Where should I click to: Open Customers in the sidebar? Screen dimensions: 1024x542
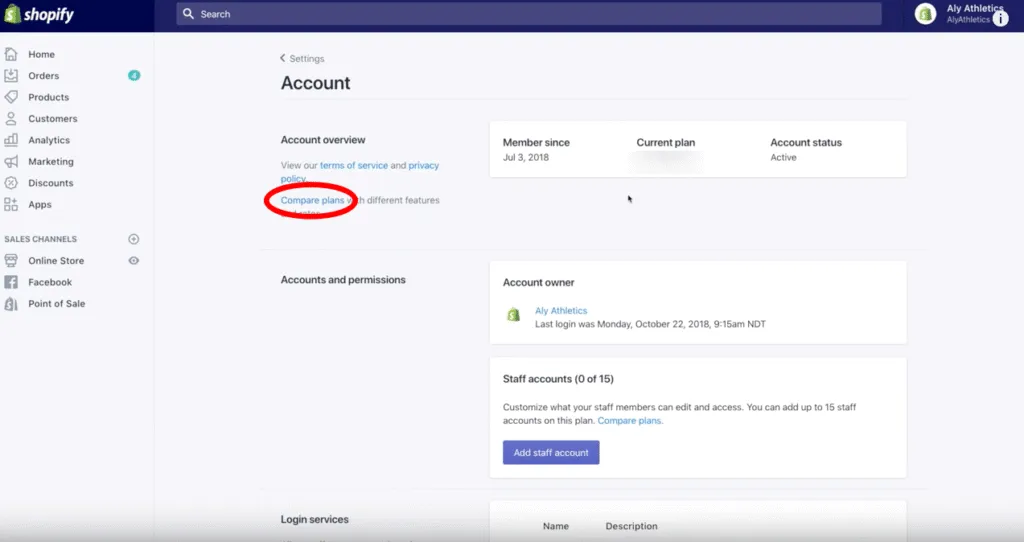coord(53,119)
